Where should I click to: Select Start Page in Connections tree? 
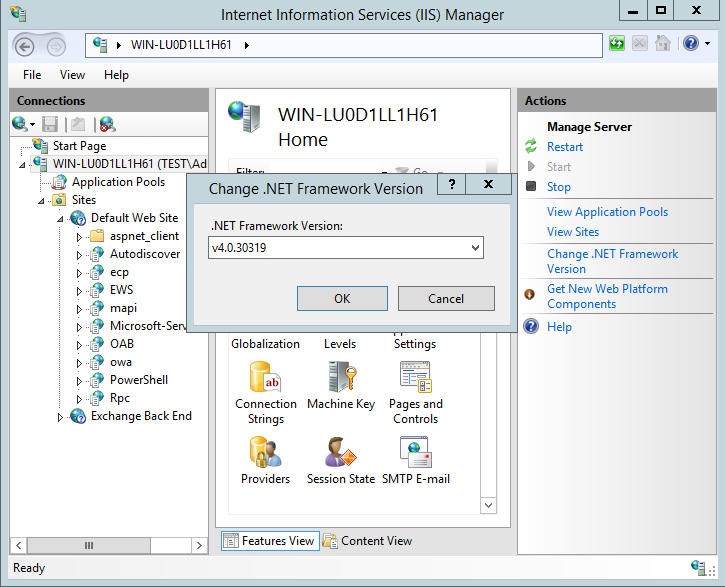pyautogui.click(x=79, y=146)
